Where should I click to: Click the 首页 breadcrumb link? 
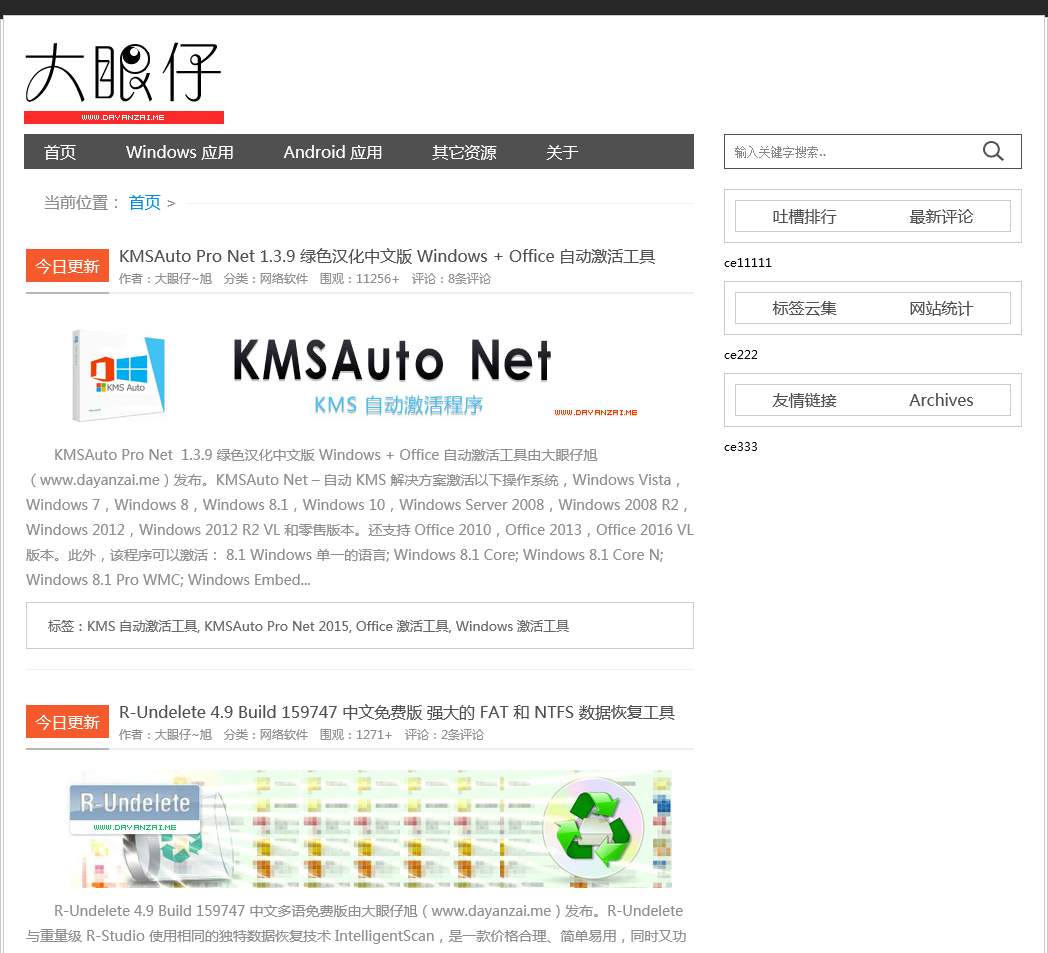145,202
